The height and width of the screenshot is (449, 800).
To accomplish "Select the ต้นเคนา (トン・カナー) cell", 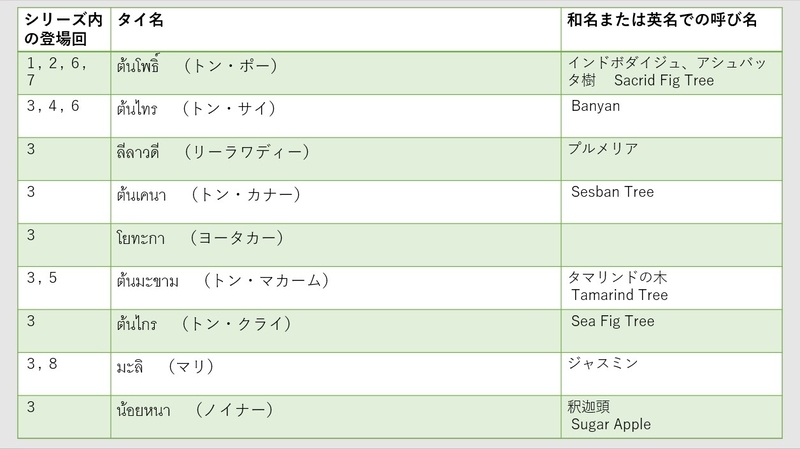I will click(336, 202).
